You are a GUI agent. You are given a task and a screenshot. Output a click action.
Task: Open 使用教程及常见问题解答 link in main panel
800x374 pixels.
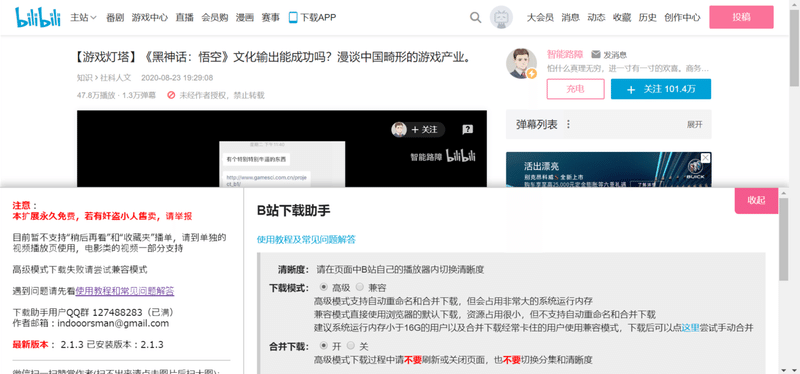(306, 239)
